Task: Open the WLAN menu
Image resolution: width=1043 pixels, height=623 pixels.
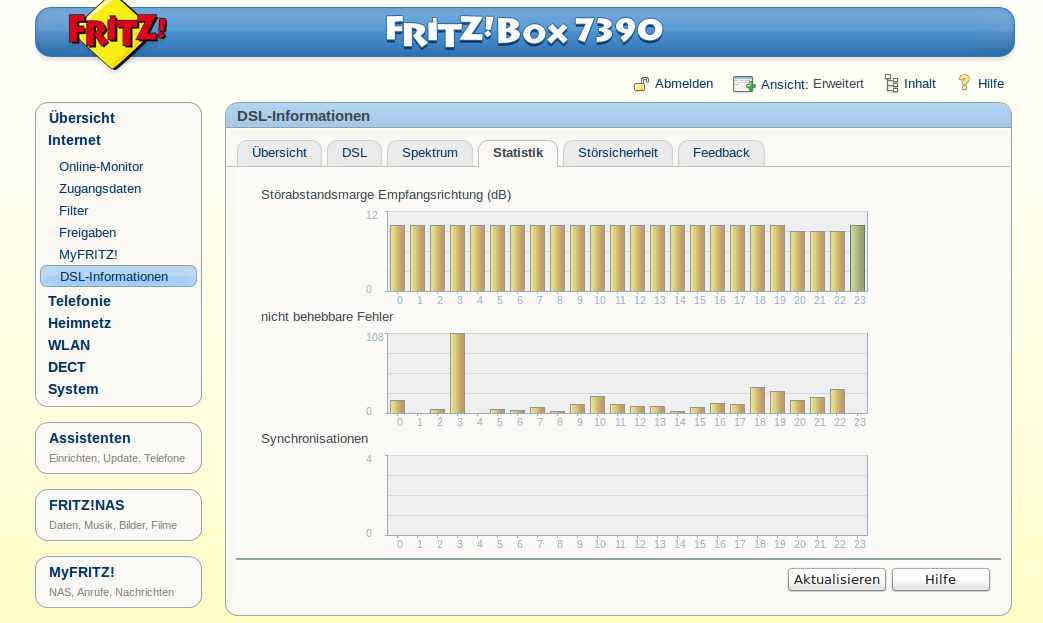Action: click(69, 345)
